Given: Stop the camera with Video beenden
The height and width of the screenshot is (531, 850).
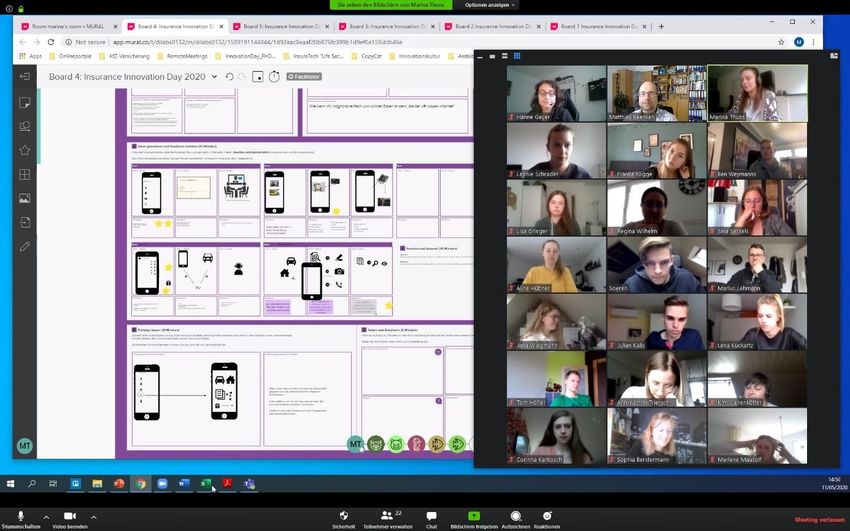Looking at the screenshot, I should 70,516.
